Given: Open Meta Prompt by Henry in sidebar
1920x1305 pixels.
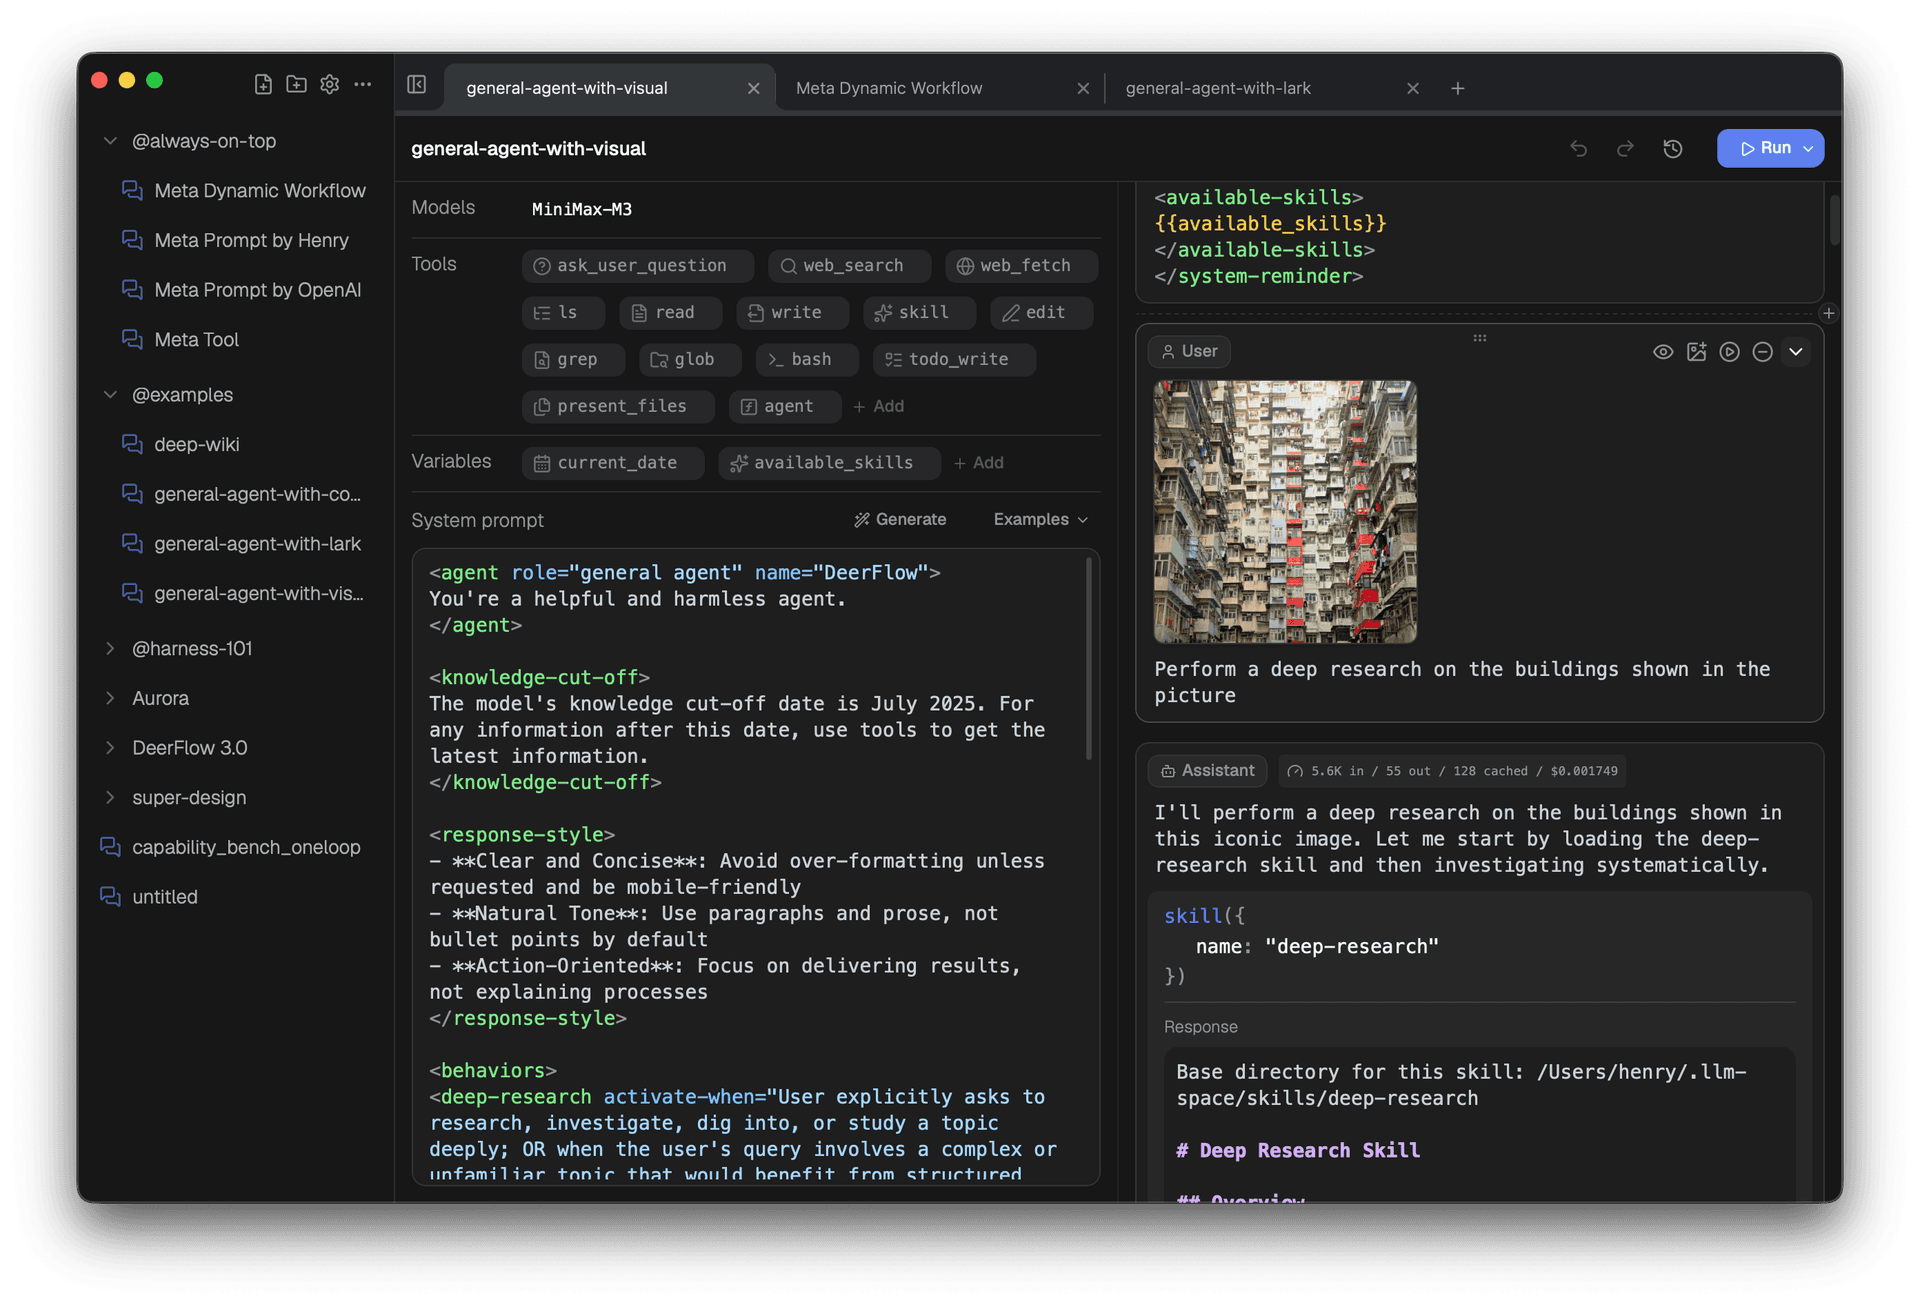Looking at the screenshot, I should [251, 241].
